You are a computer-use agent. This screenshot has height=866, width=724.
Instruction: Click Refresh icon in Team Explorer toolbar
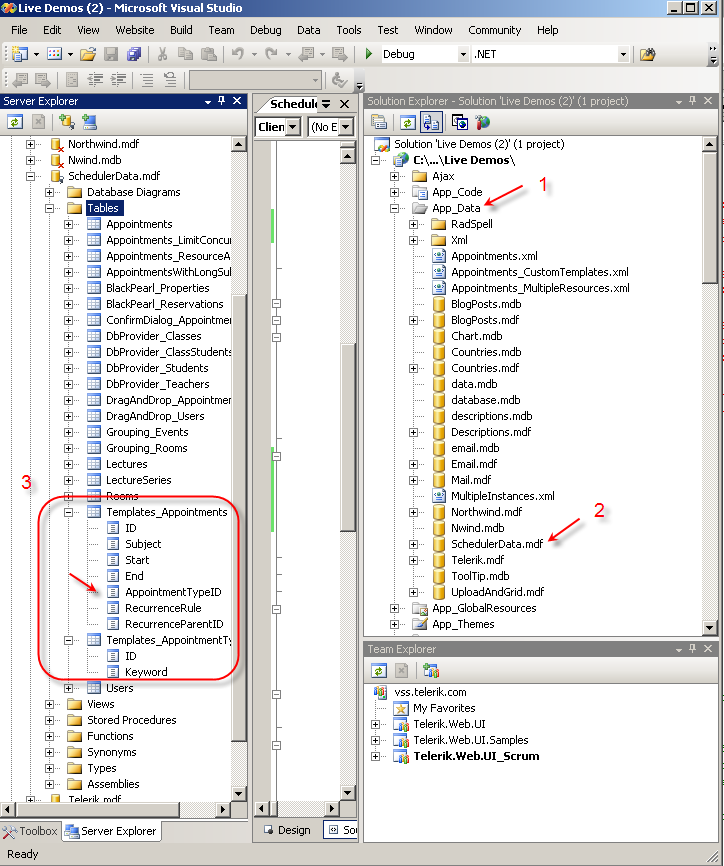(x=378, y=671)
